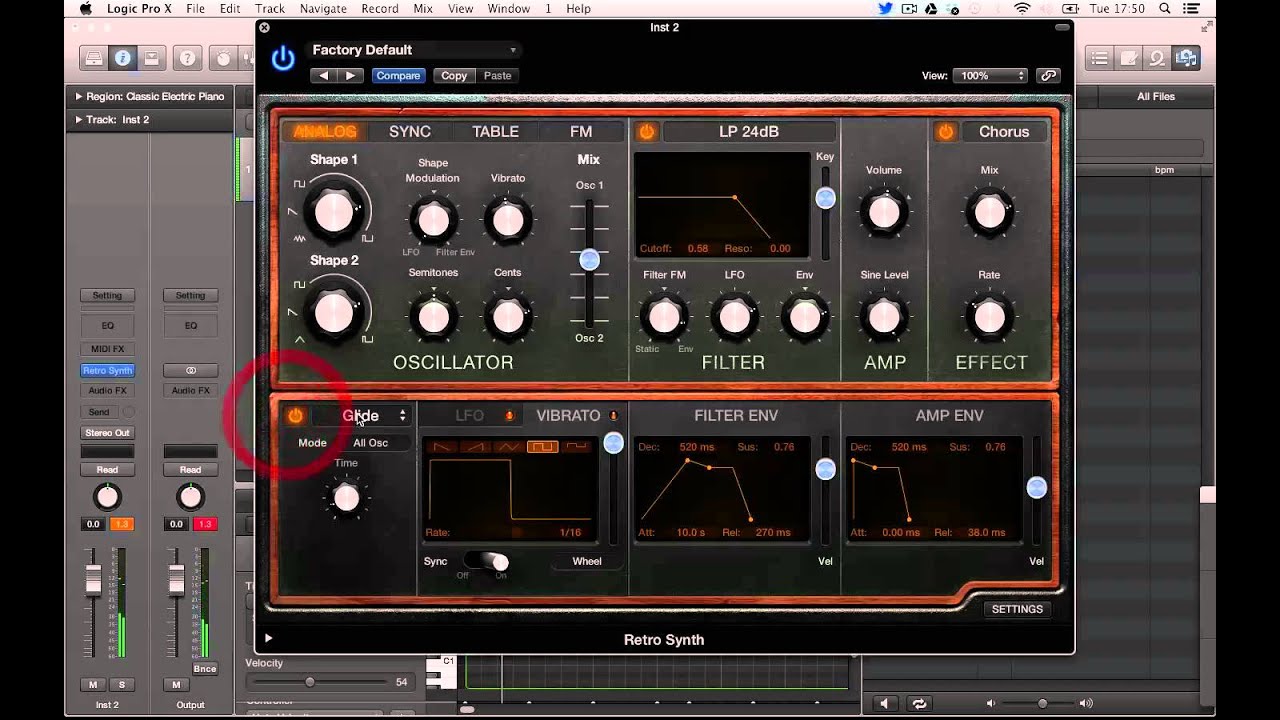The width and height of the screenshot is (1280, 720).
Task: Open the Factory Default preset dropdown
Action: pyautogui.click(x=414, y=50)
